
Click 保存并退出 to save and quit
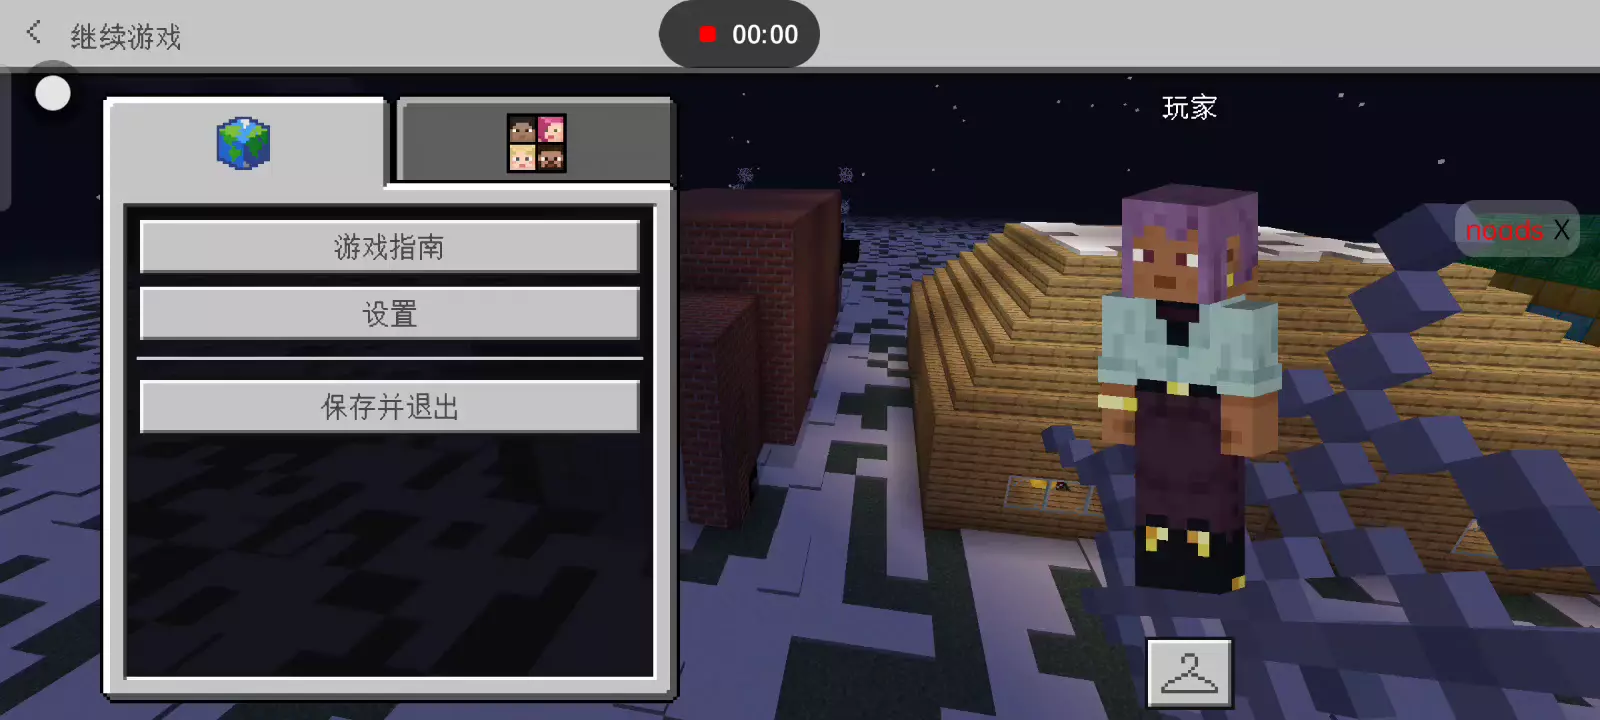click(x=389, y=406)
